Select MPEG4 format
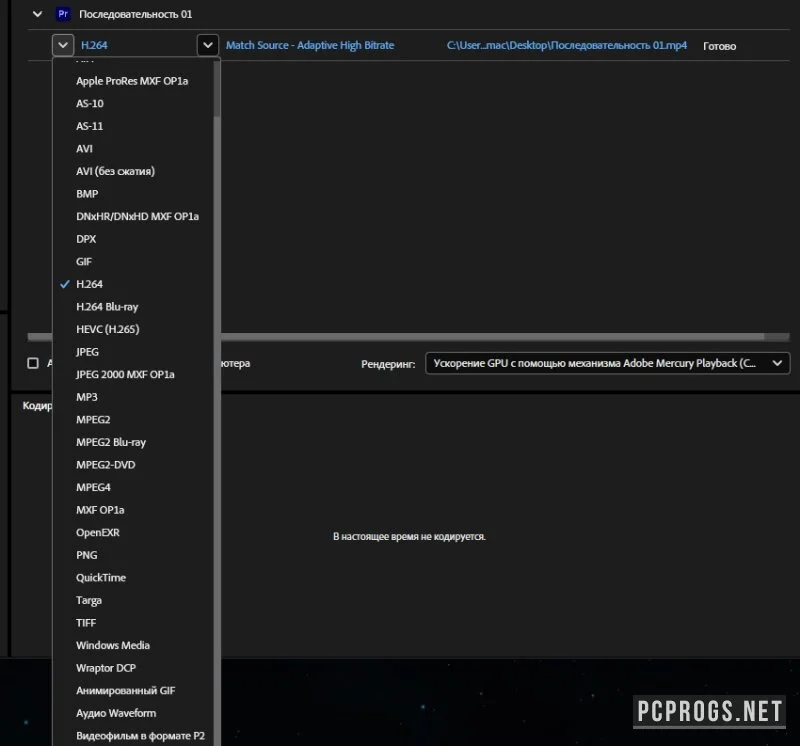The image size is (800, 746). pyautogui.click(x=93, y=487)
